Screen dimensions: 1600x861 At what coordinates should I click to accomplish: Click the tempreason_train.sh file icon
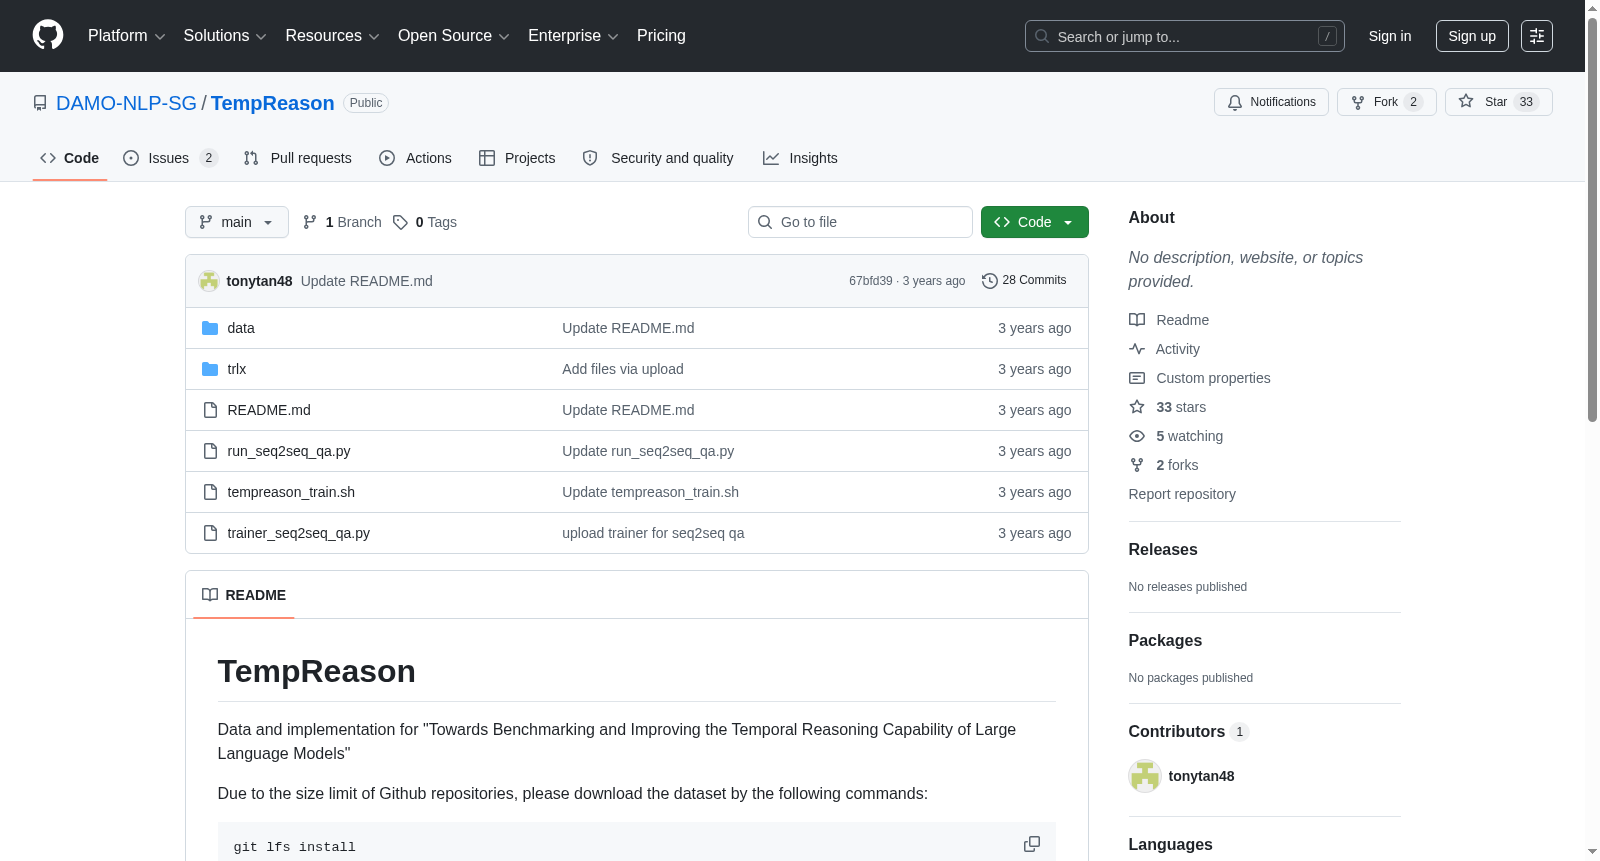(210, 492)
